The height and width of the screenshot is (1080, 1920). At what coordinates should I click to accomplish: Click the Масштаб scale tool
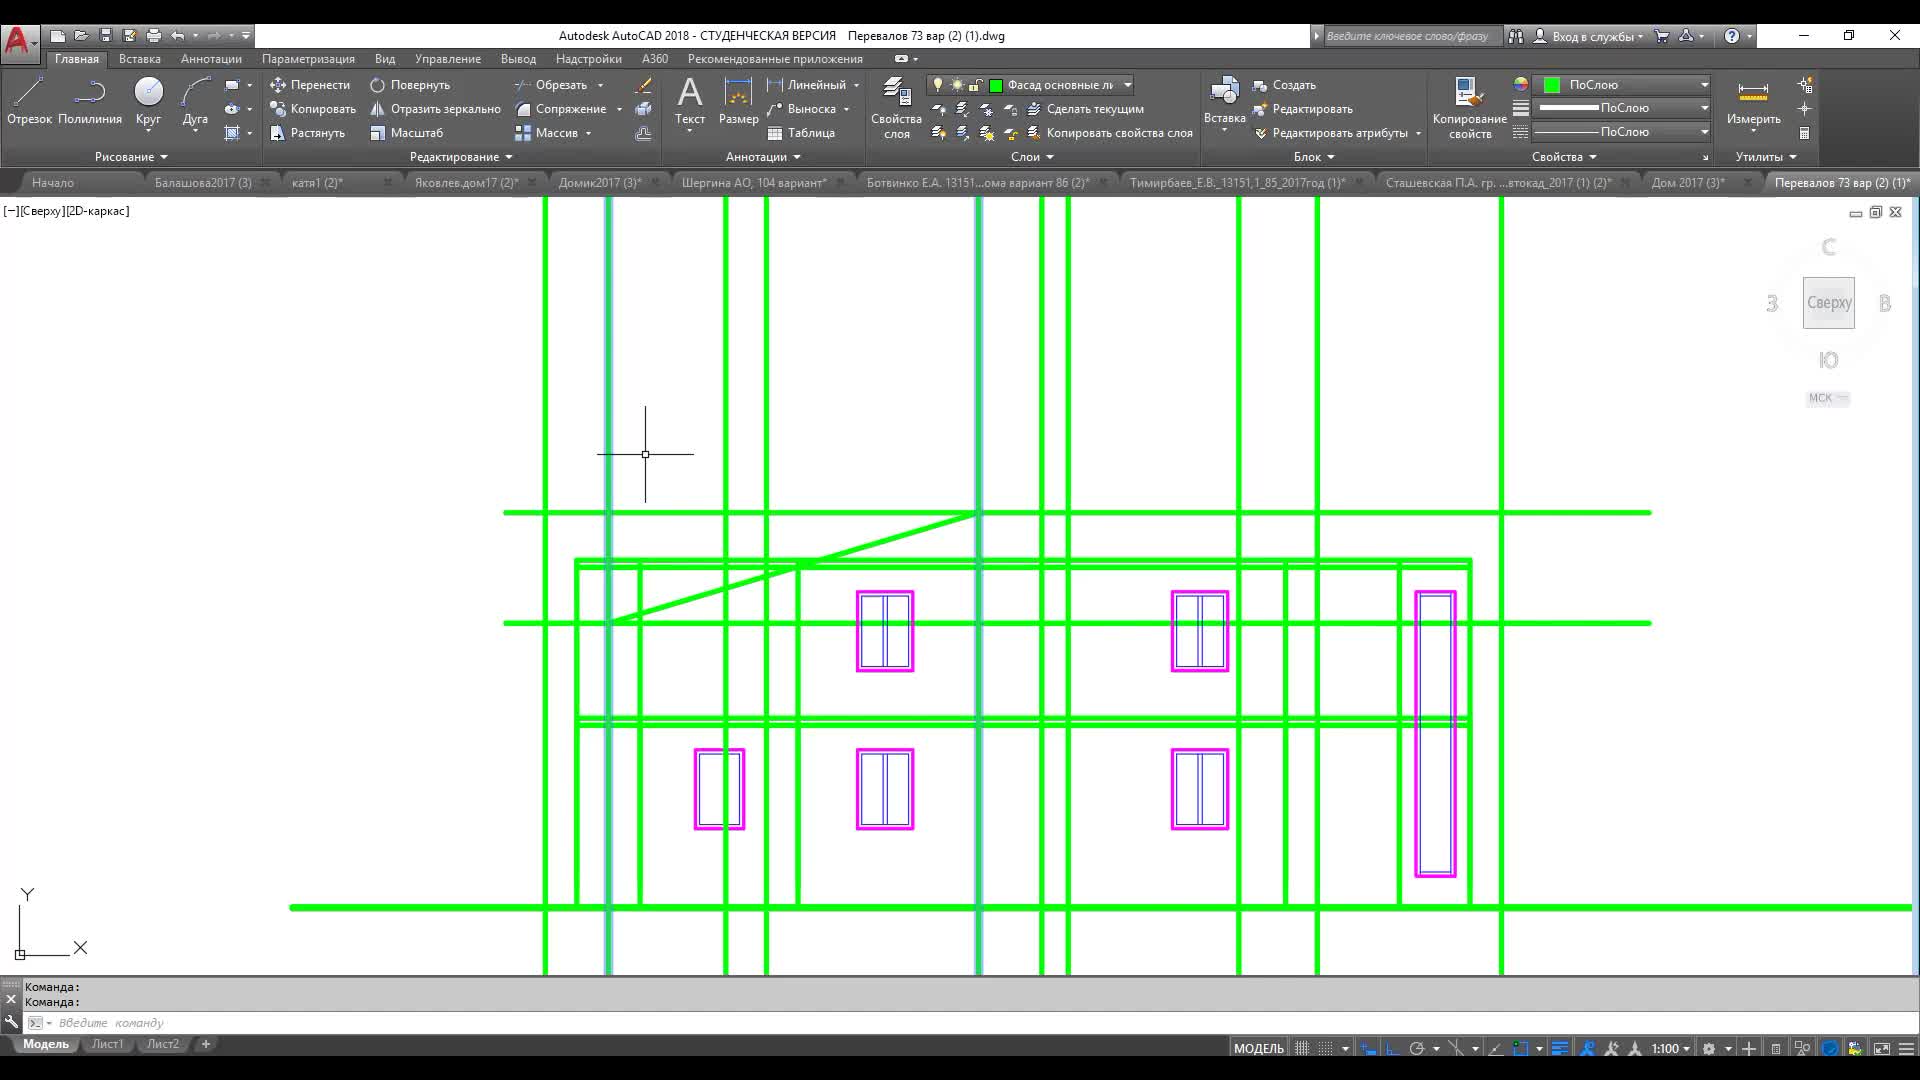[406, 133]
